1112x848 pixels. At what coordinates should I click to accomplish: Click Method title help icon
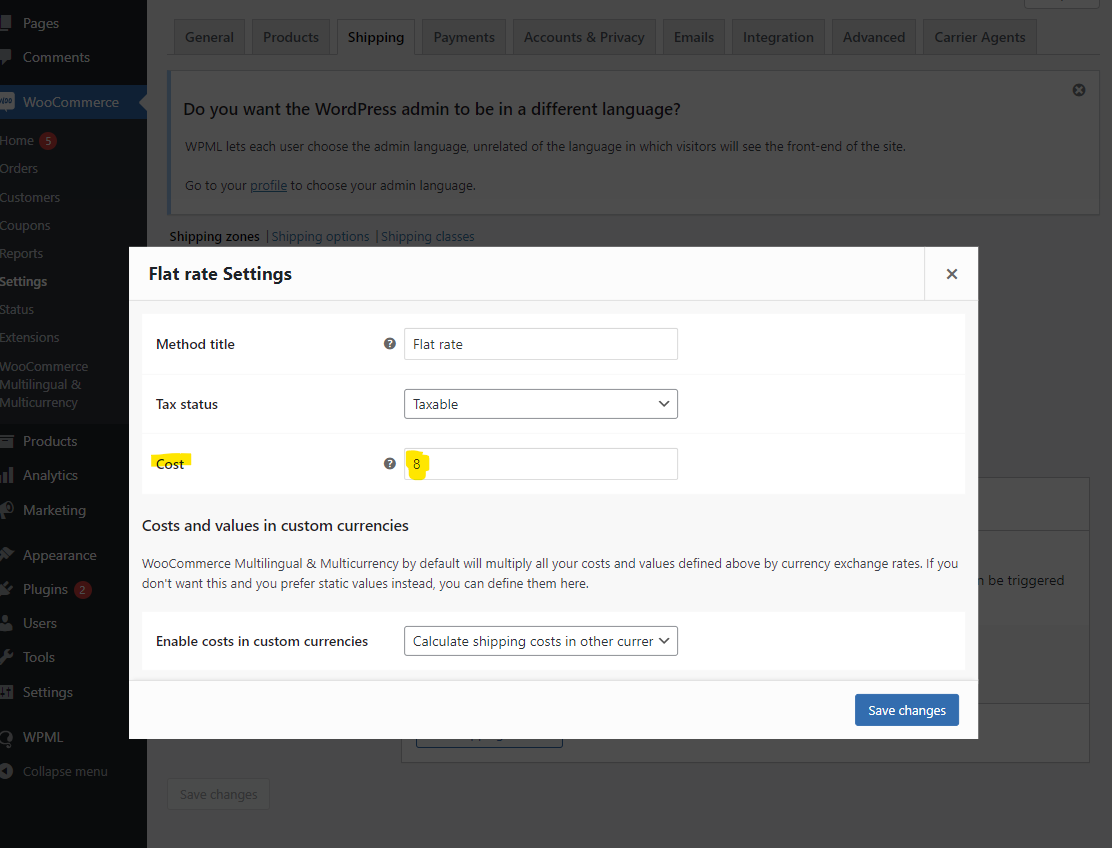tap(389, 344)
